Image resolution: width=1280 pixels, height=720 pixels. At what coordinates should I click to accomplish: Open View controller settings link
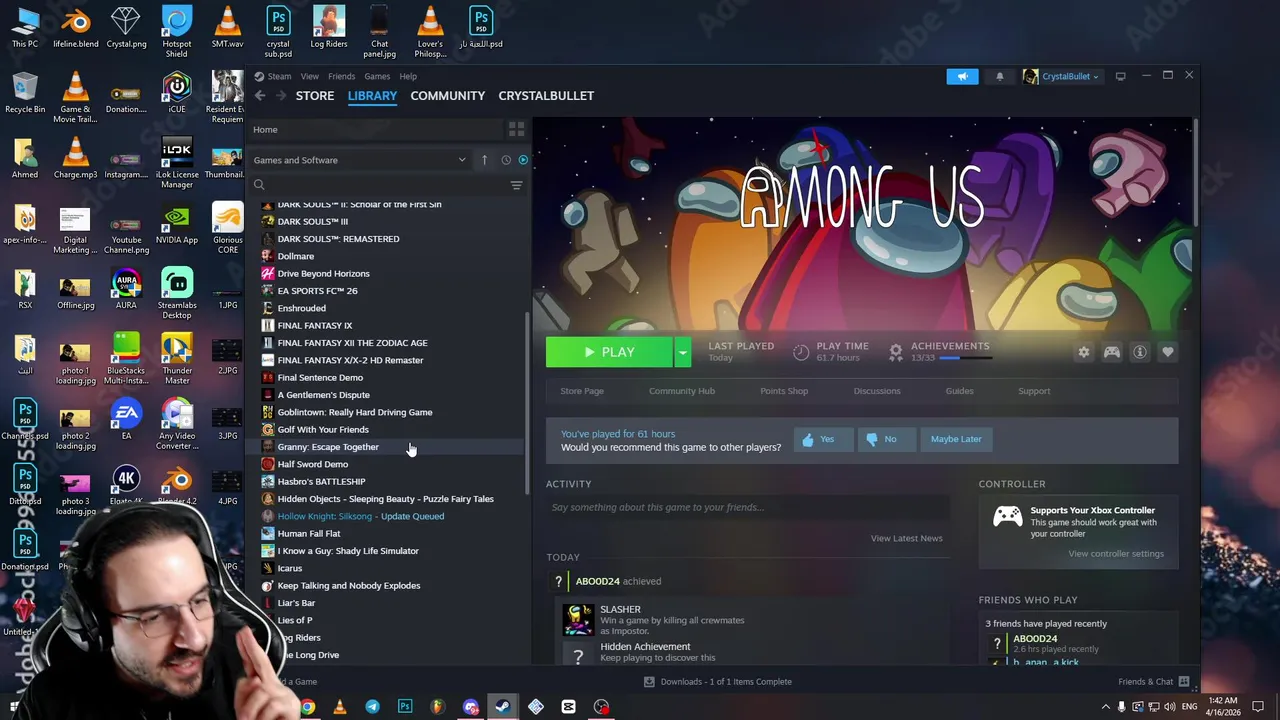point(1116,554)
